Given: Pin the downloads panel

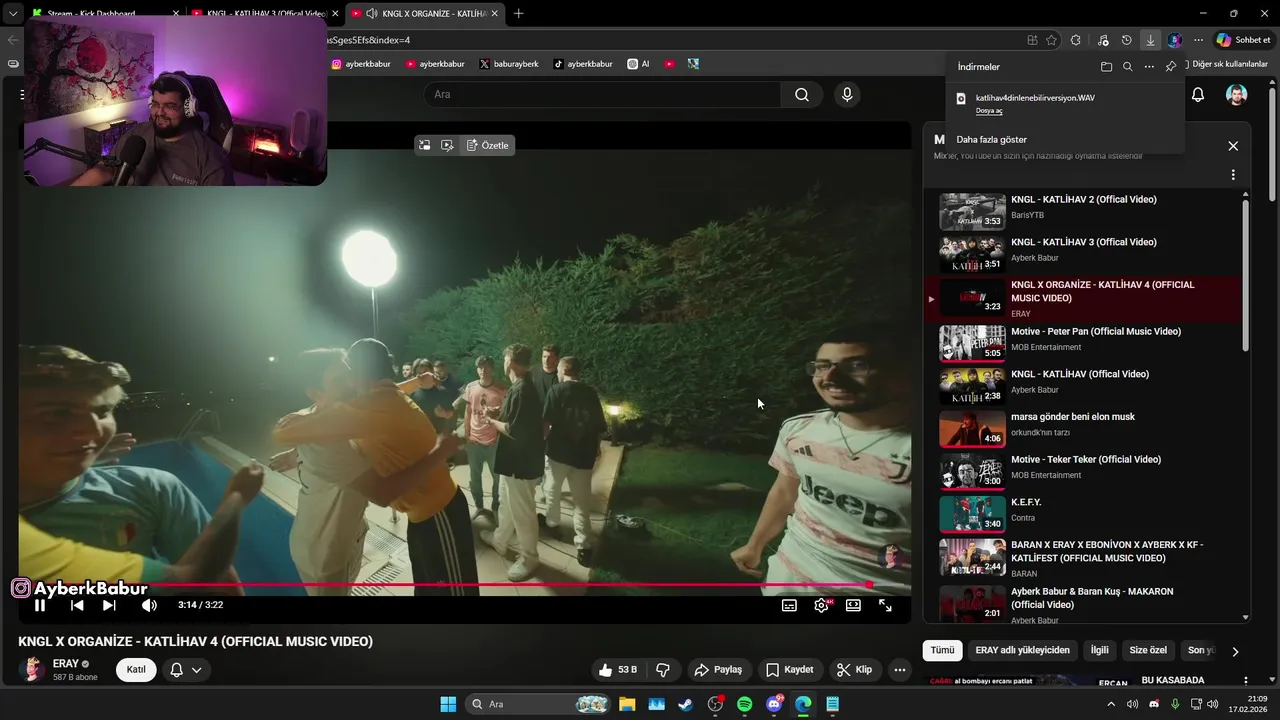Looking at the screenshot, I should 1171,67.
